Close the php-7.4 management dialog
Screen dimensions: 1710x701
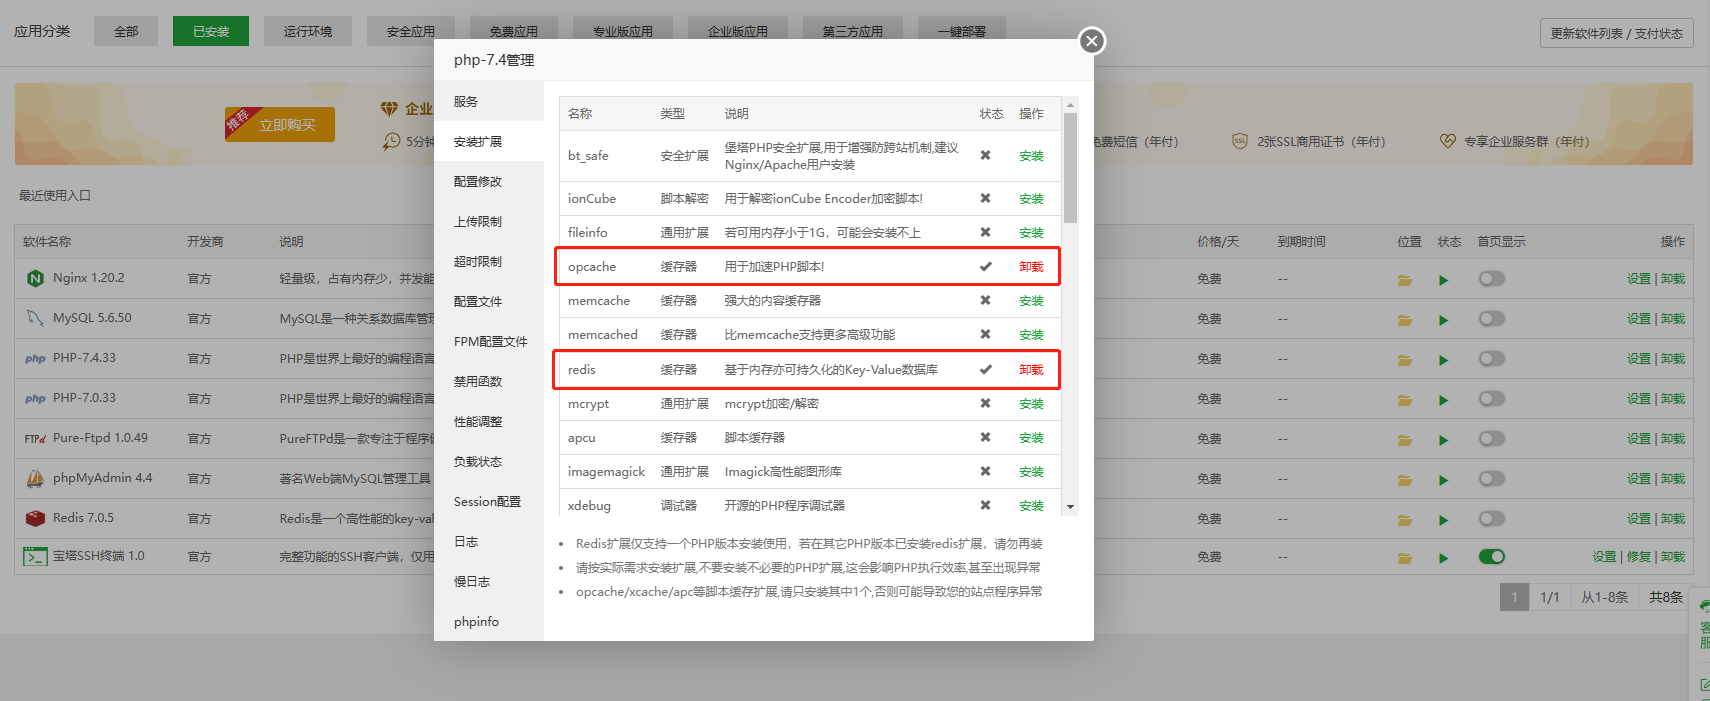1092,41
